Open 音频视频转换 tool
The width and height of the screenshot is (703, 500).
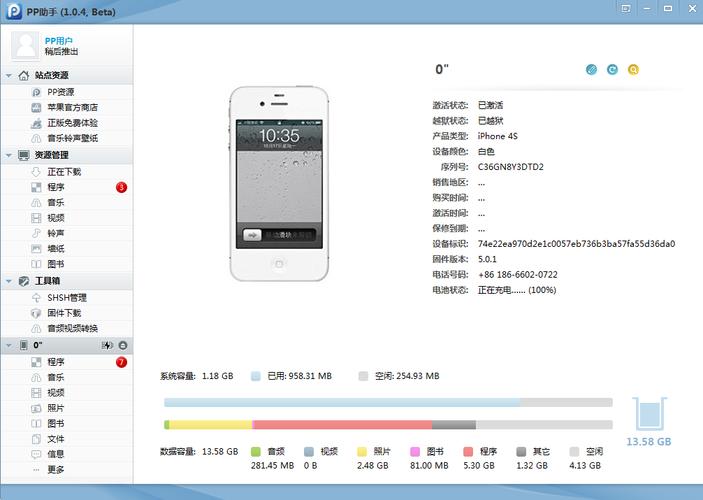click(x=66, y=328)
